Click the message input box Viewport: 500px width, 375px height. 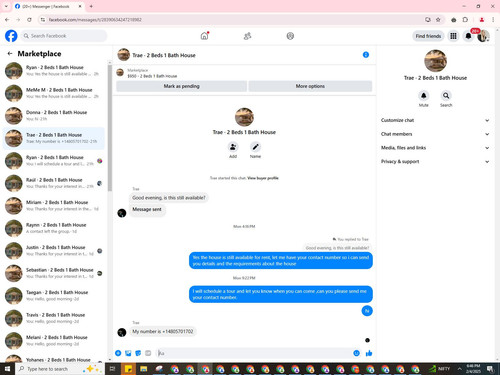(253, 353)
